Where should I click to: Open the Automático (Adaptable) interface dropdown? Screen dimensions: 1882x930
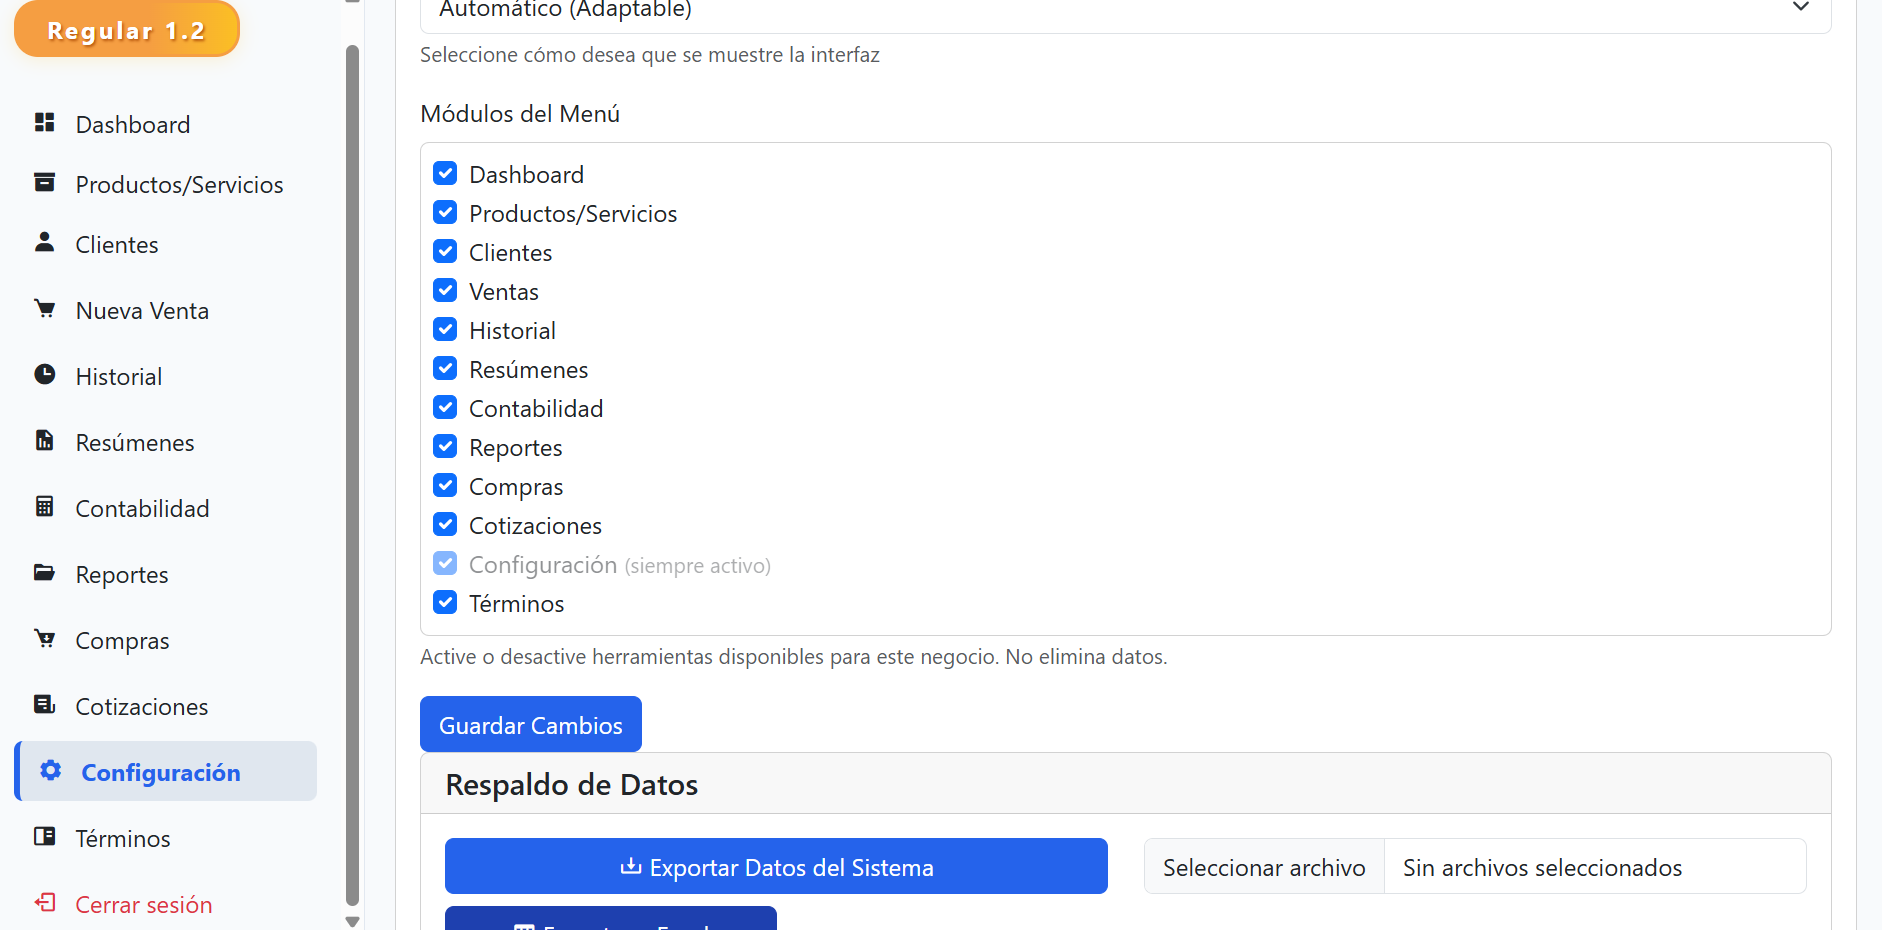(1125, 10)
